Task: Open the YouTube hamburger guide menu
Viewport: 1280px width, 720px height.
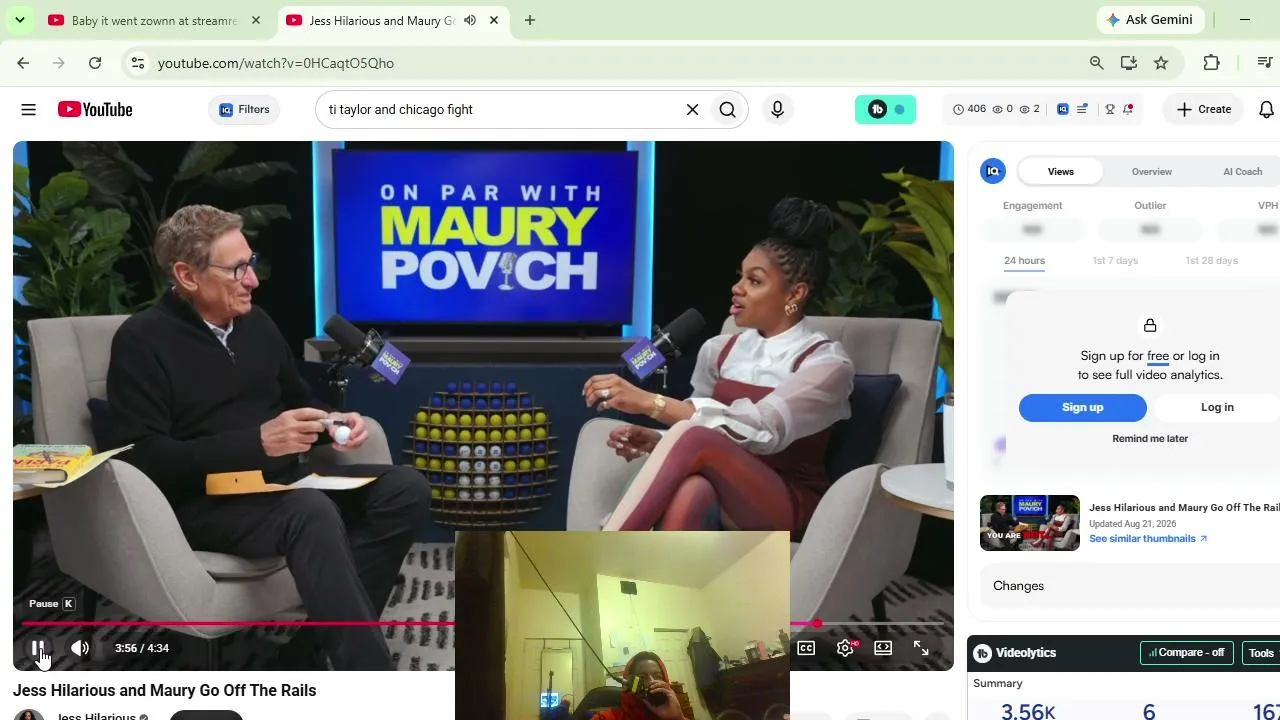Action: click(28, 109)
